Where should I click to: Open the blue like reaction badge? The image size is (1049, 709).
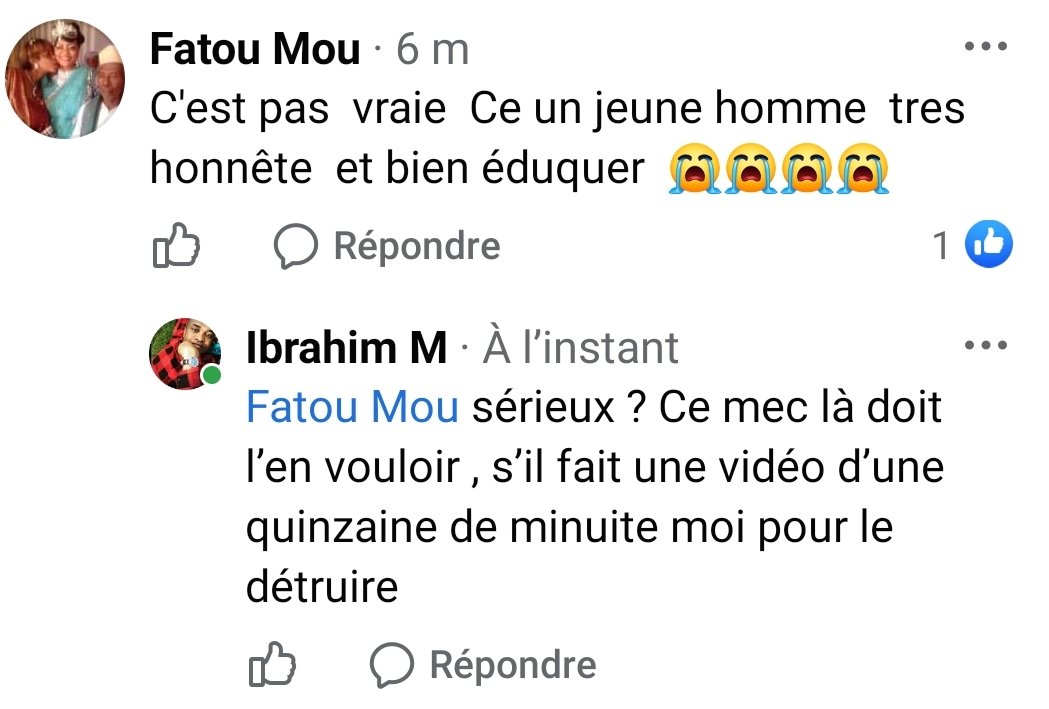[988, 245]
